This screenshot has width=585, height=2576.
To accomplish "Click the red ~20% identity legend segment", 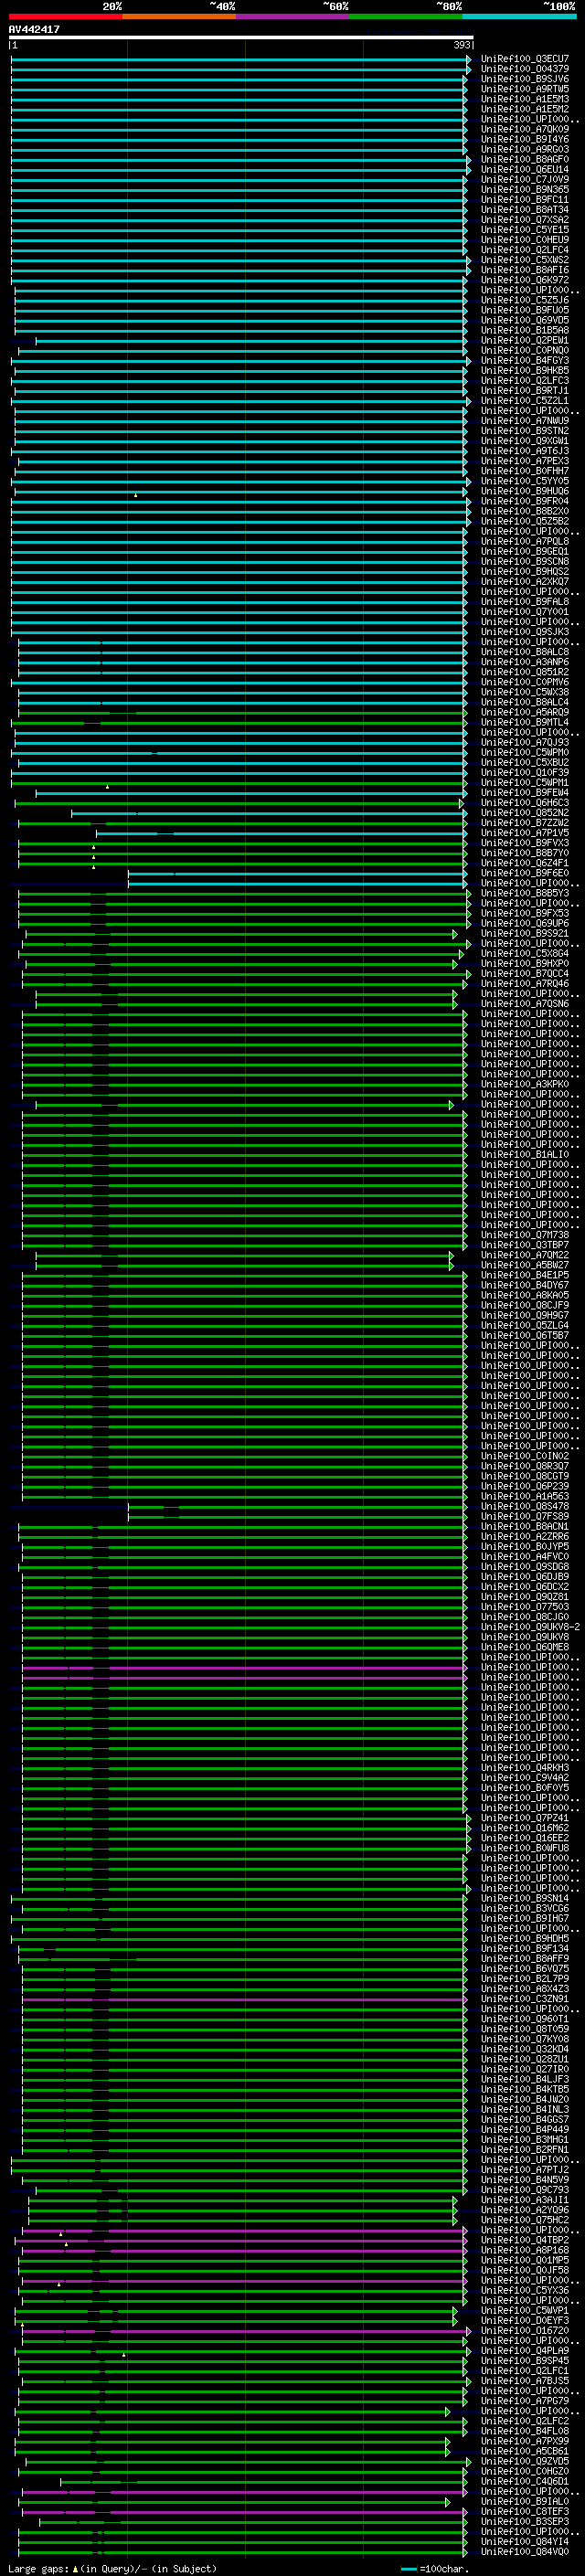I will [65, 16].
